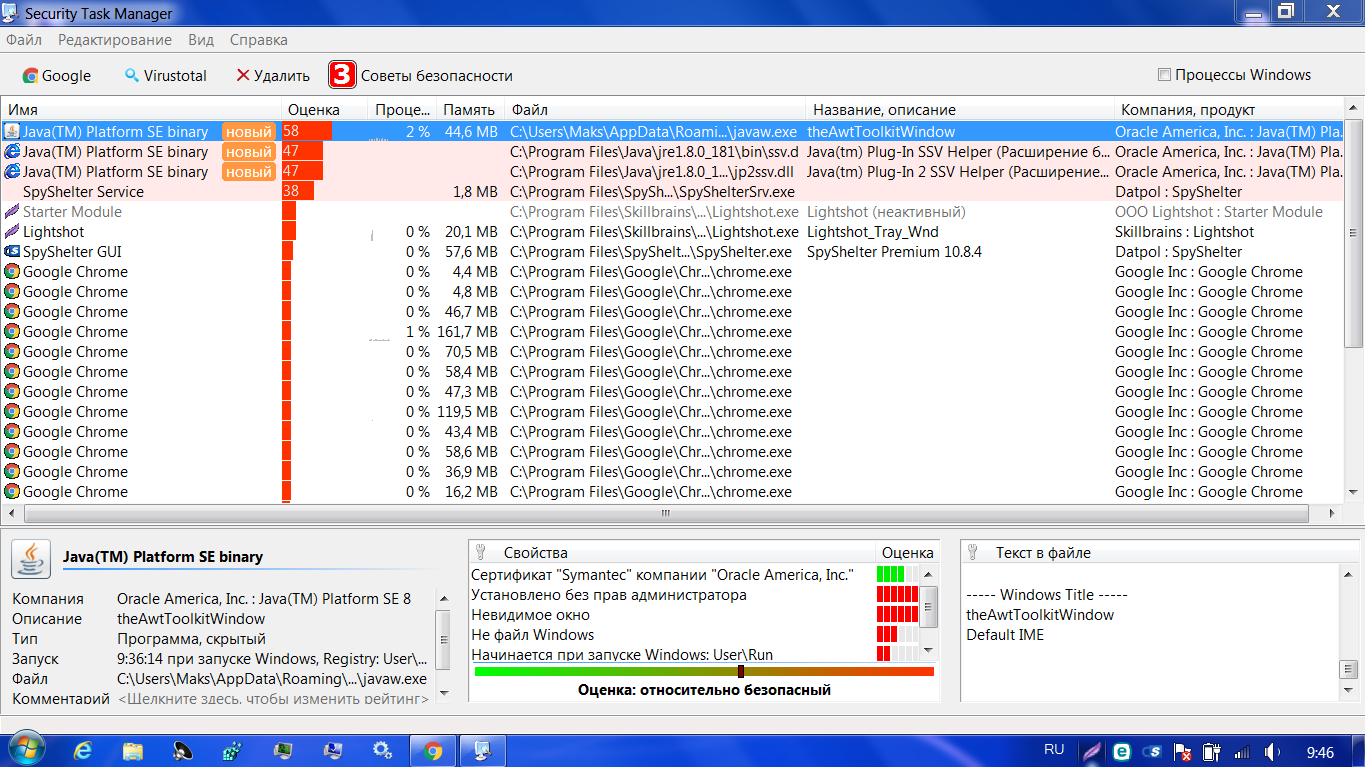The height and width of the screenshot is (767, 1365).
Task: Click Chrome icon on the 119,5 MB row
Action: (12, 412)
